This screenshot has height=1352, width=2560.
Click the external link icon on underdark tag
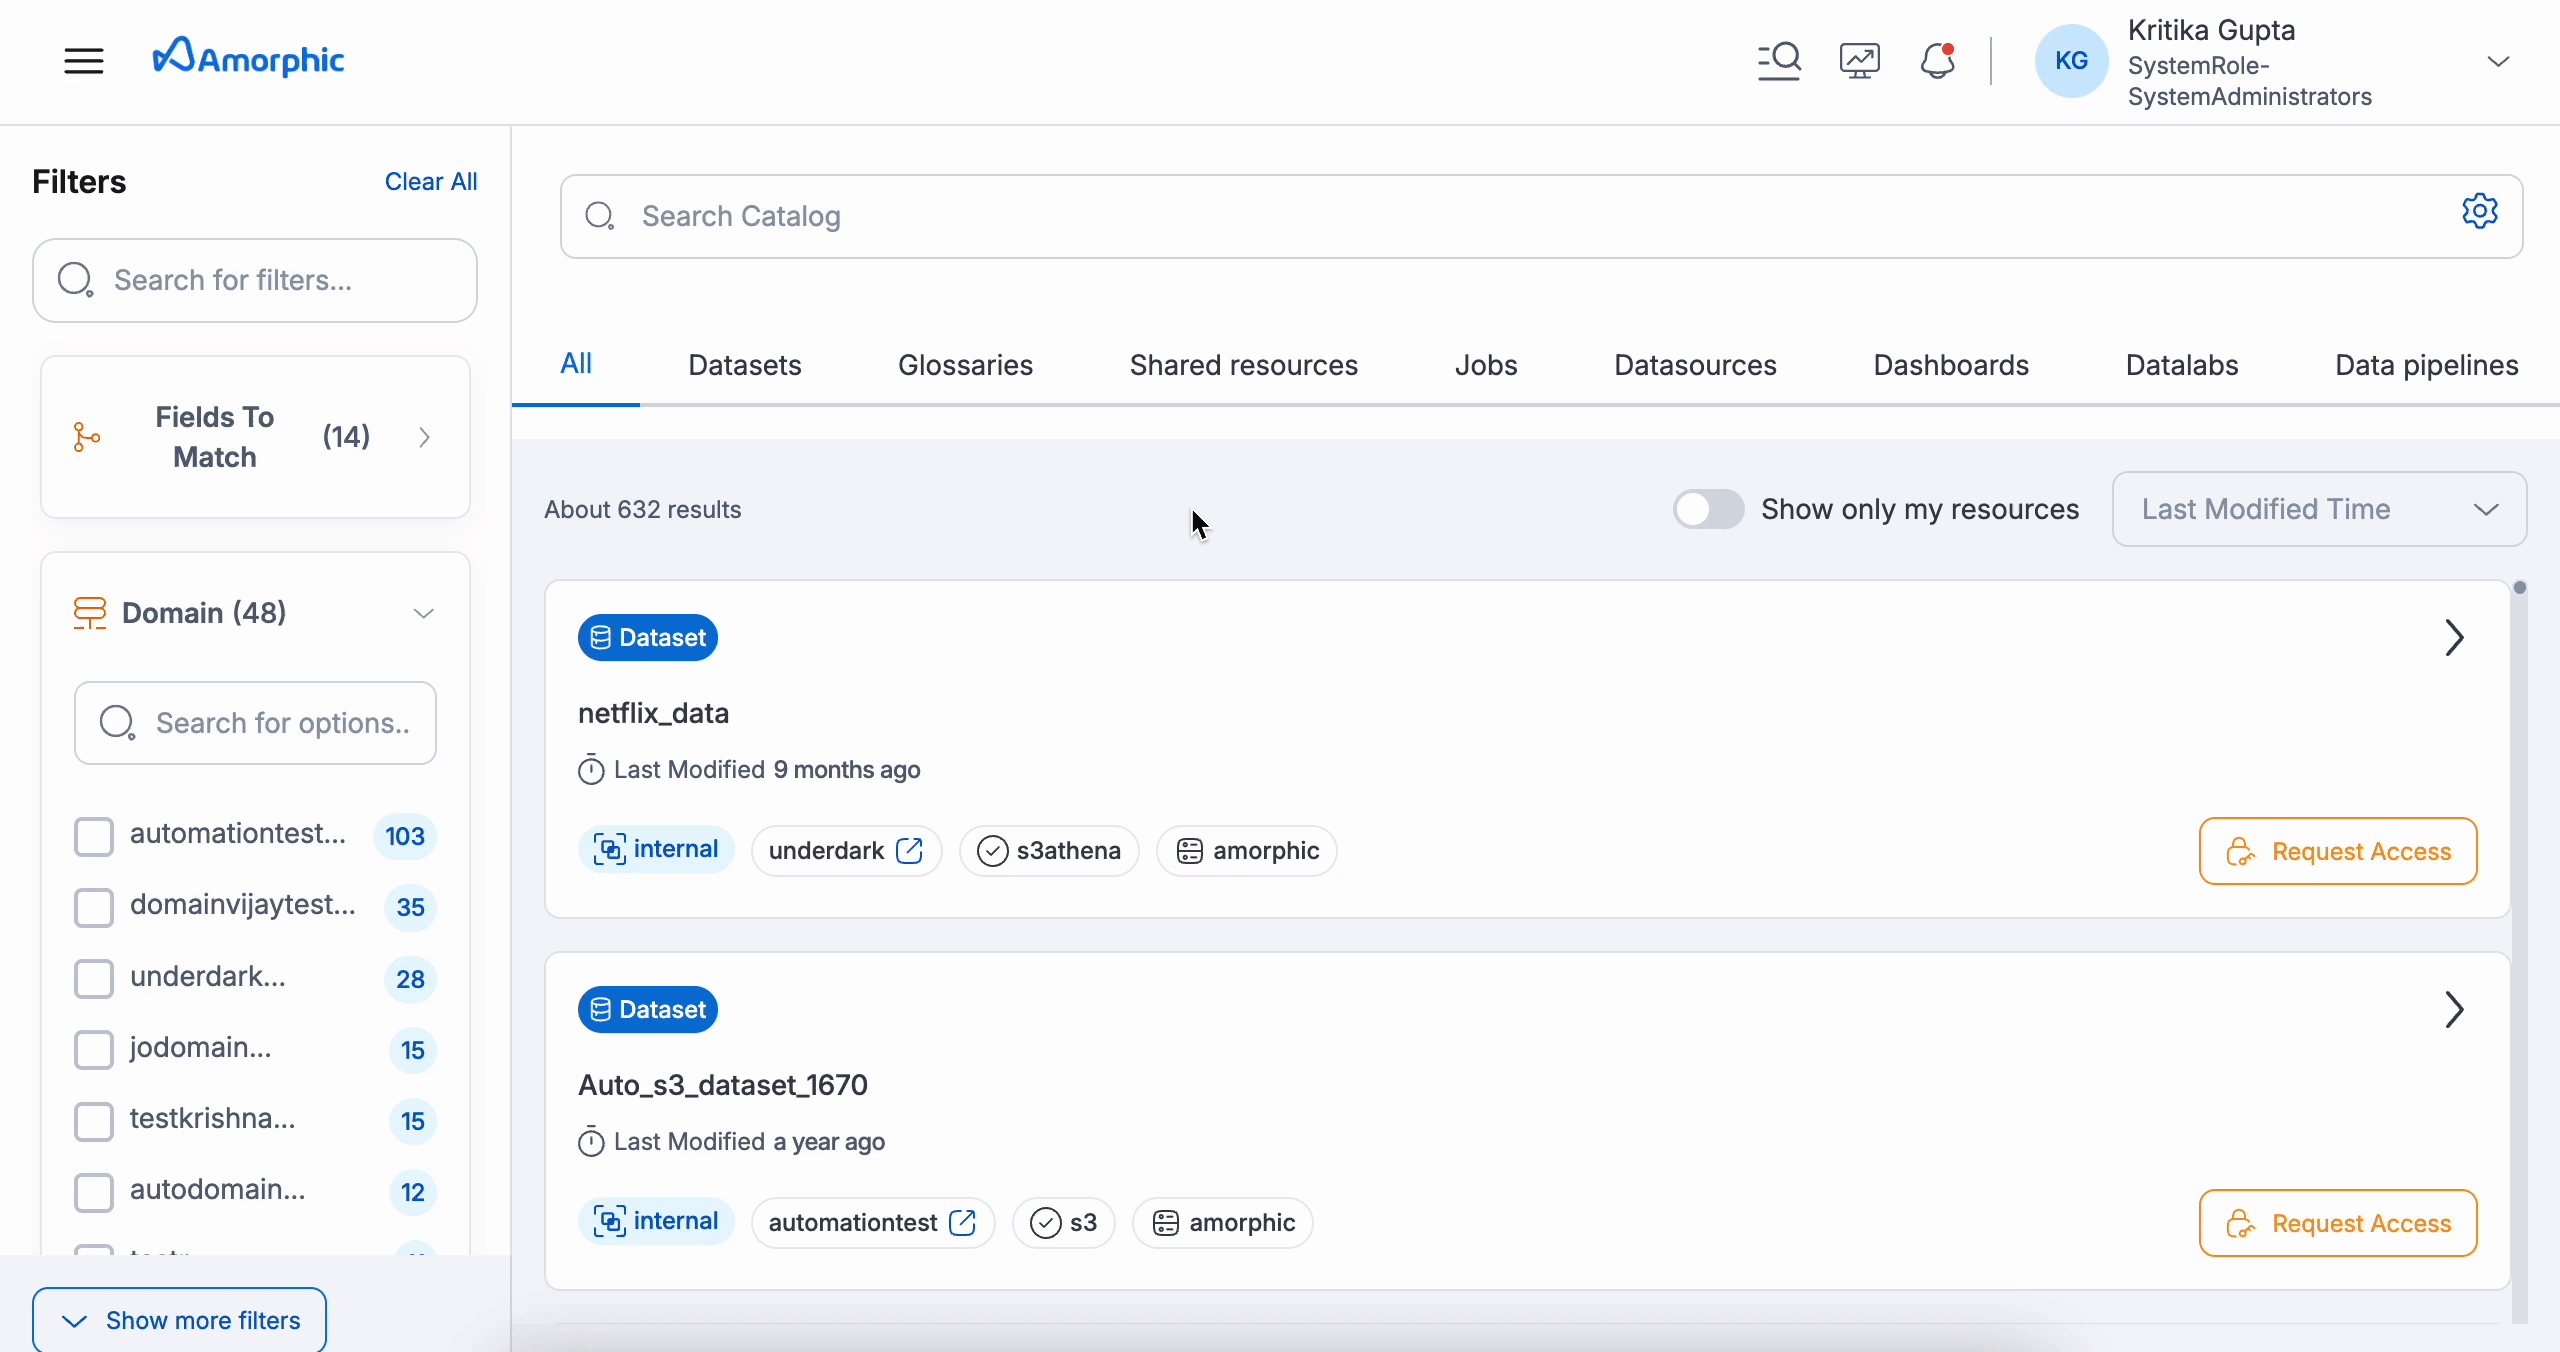(x=910, y=850)
